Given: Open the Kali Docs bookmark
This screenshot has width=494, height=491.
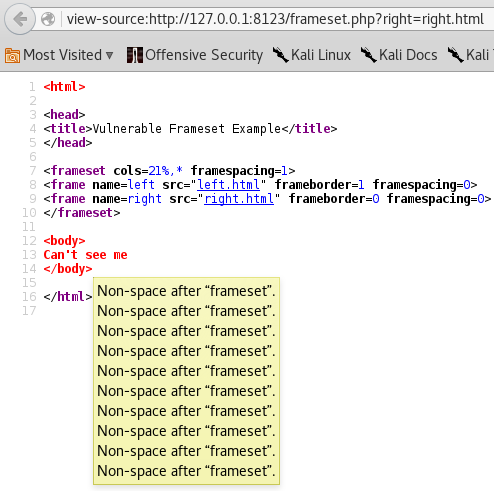Looking at the screenshot, I should [x=399, y=55].
